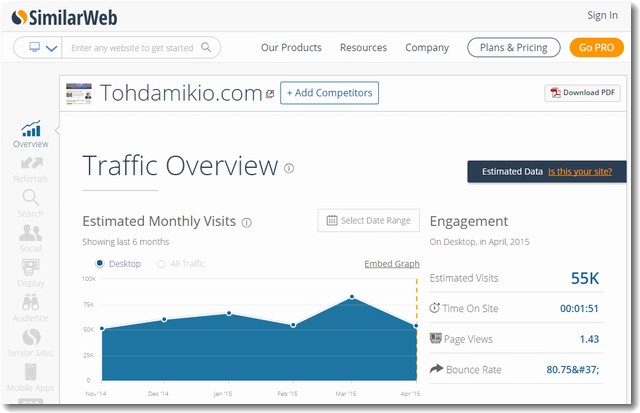This screenshot has width=640, height=413.
Task: Click the Engagement heading
Action: coord(469,222)
